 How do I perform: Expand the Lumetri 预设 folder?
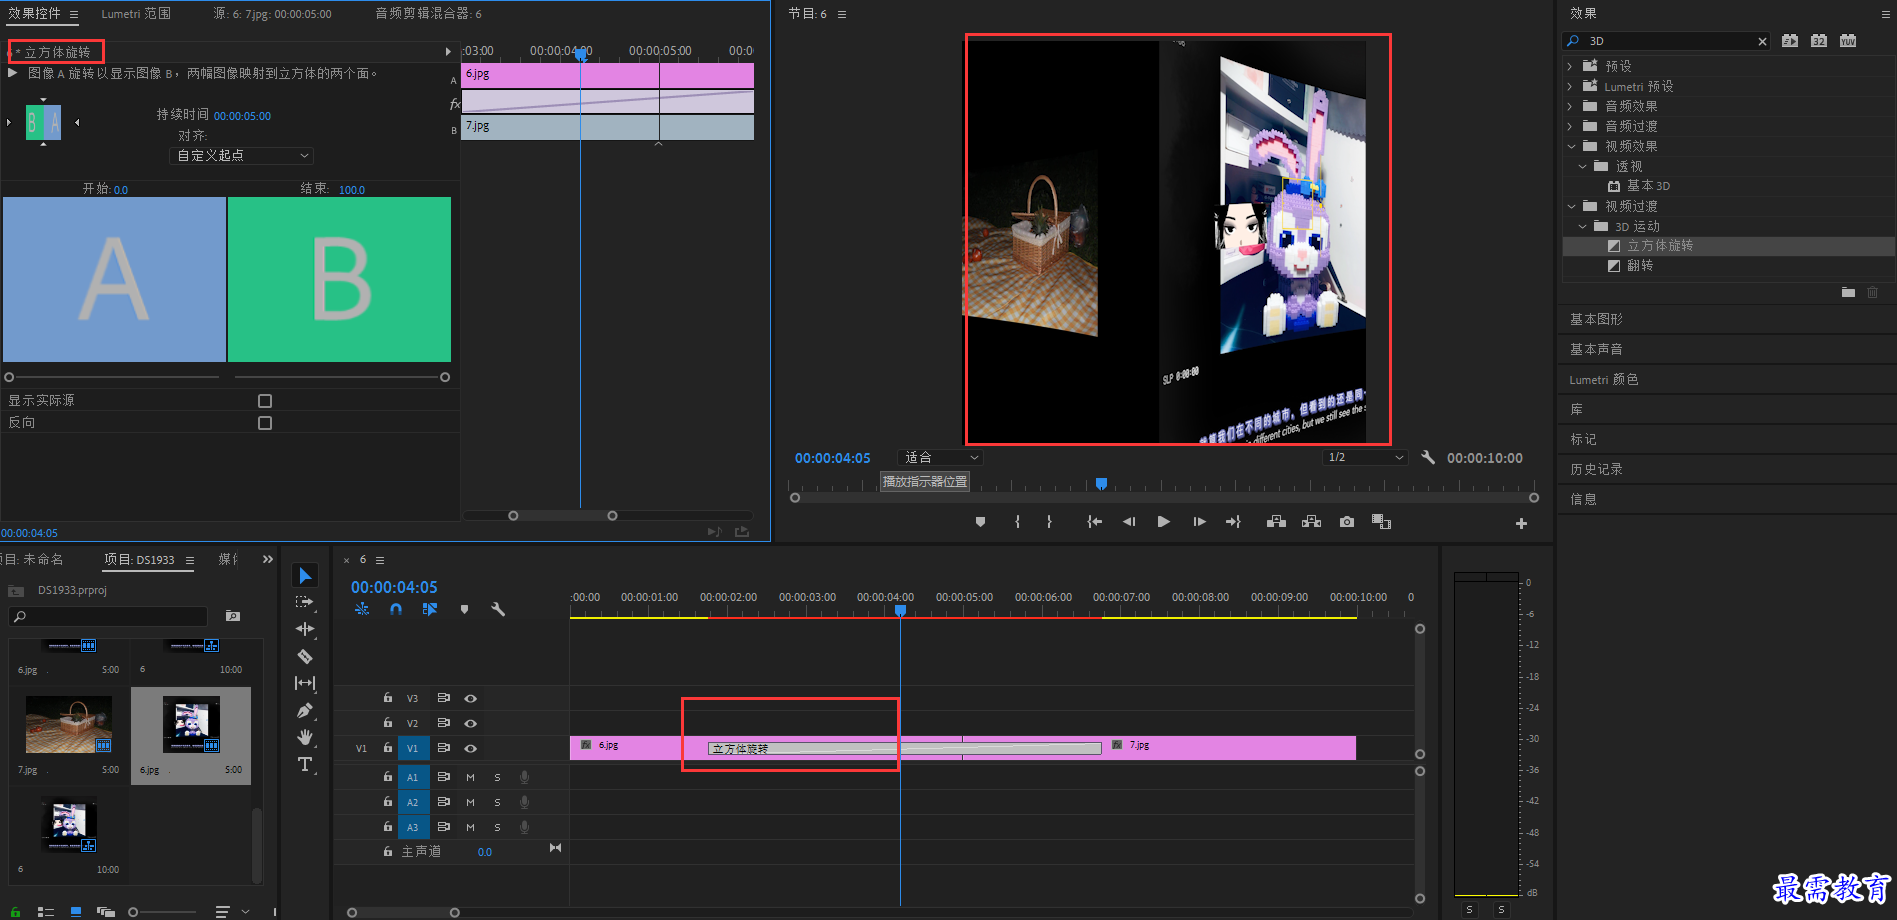click(1570, 86)
